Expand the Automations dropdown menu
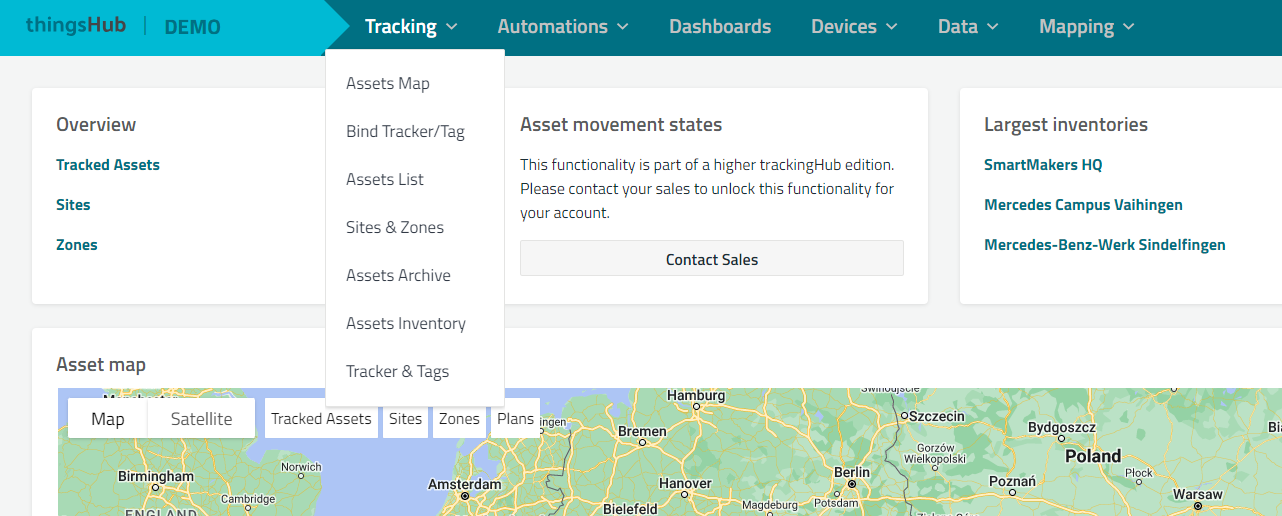The height and width of the screenshot is (516, 1282). coord(563,27)
